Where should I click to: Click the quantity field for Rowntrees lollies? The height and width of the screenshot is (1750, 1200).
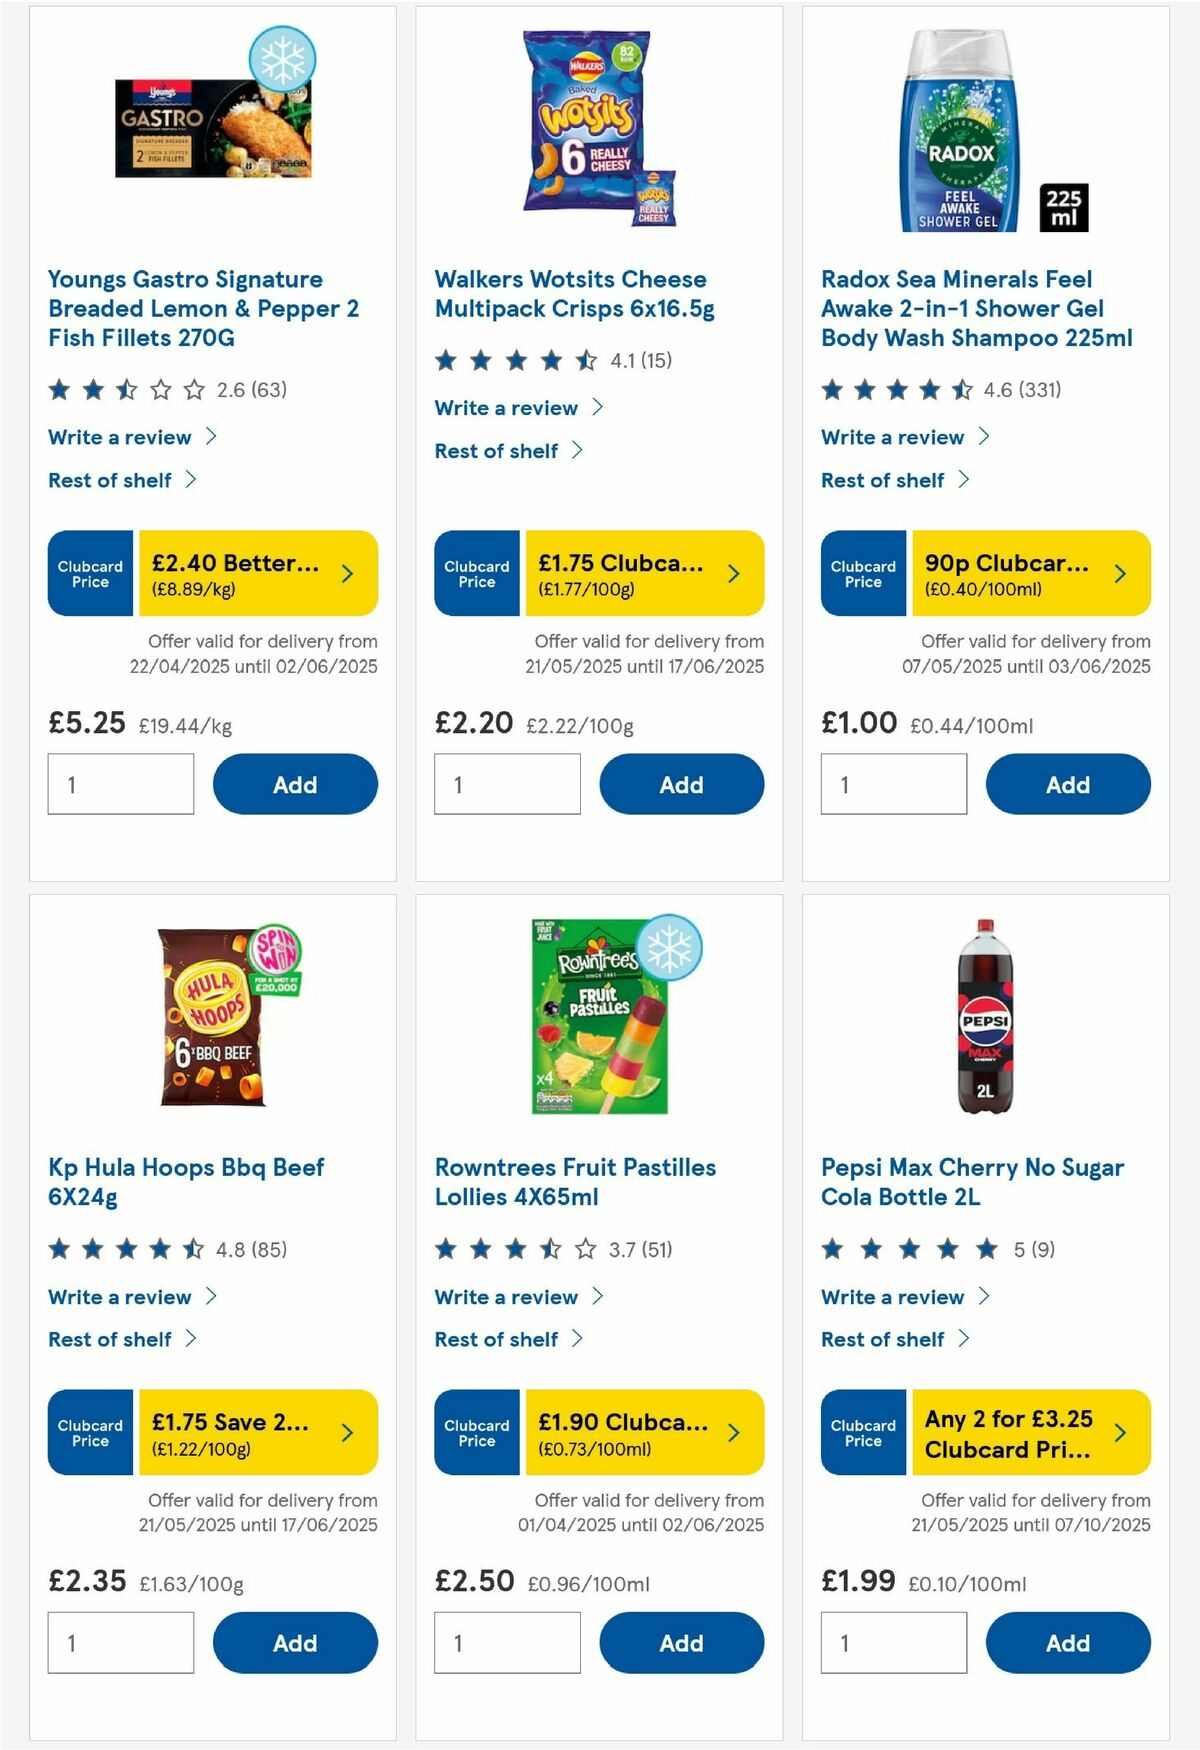[x=507, y=1641]
